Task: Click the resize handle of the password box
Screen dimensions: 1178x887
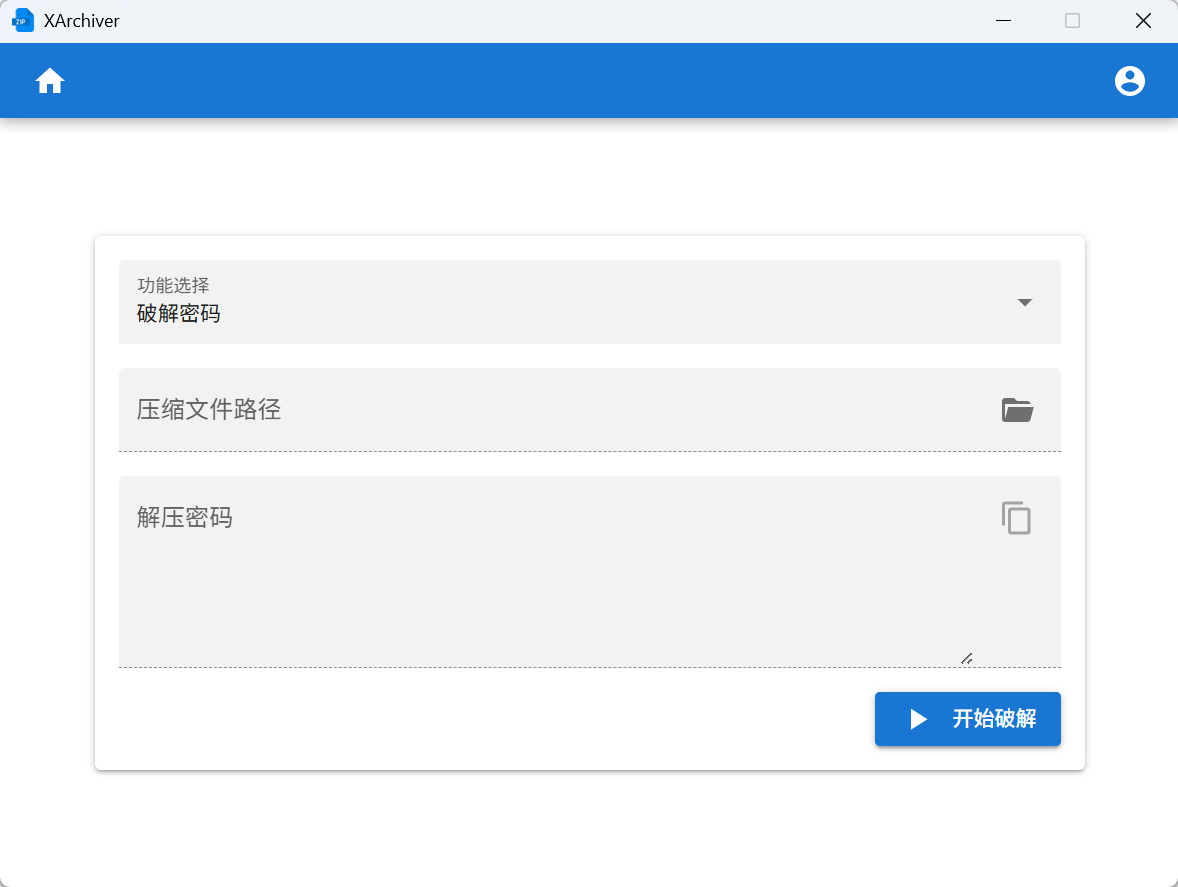Action: (x=967, y=658)
